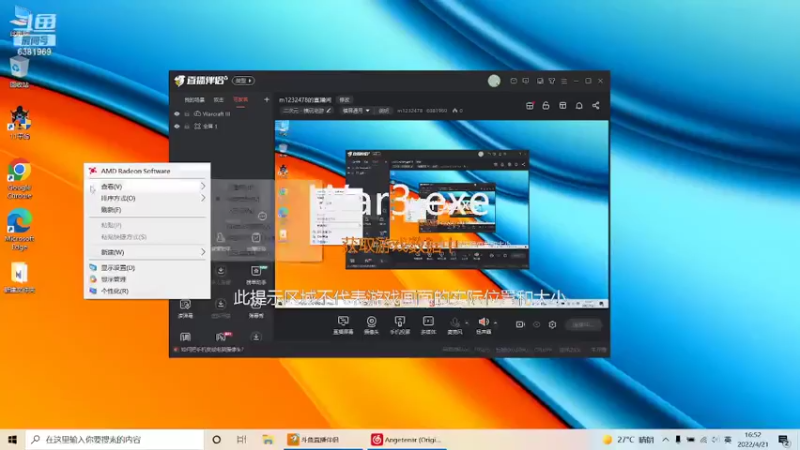This screenshot has height=450, width=800.
Task: Expand microphone options arrow
Action: click(x=466, y=322)
